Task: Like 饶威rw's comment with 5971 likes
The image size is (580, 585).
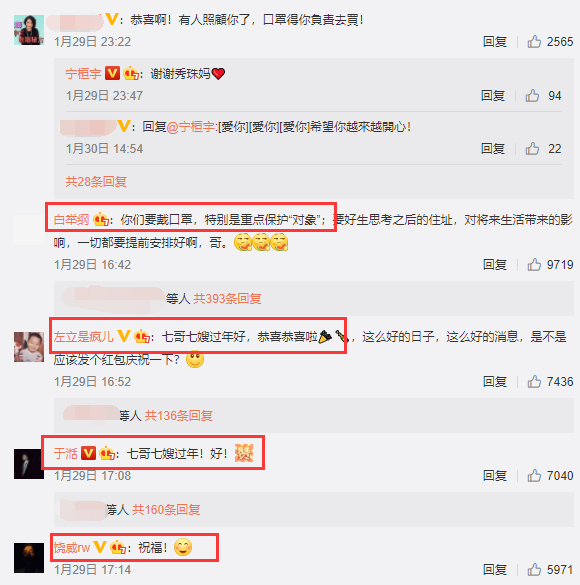Action: pos(534,569)
